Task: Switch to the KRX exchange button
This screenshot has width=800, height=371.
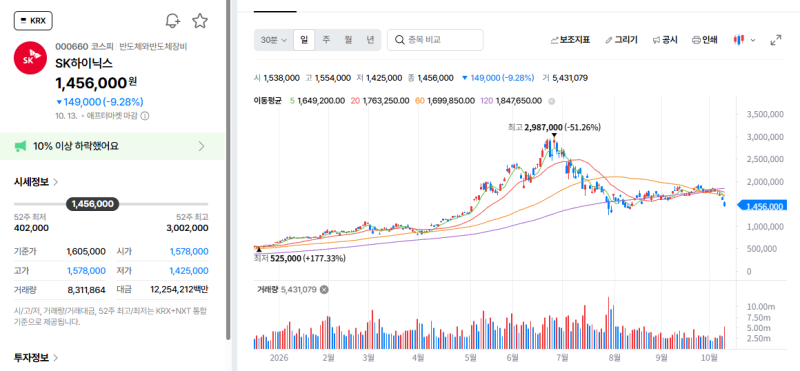Action: pyautogui.click(x=33, y=21)
